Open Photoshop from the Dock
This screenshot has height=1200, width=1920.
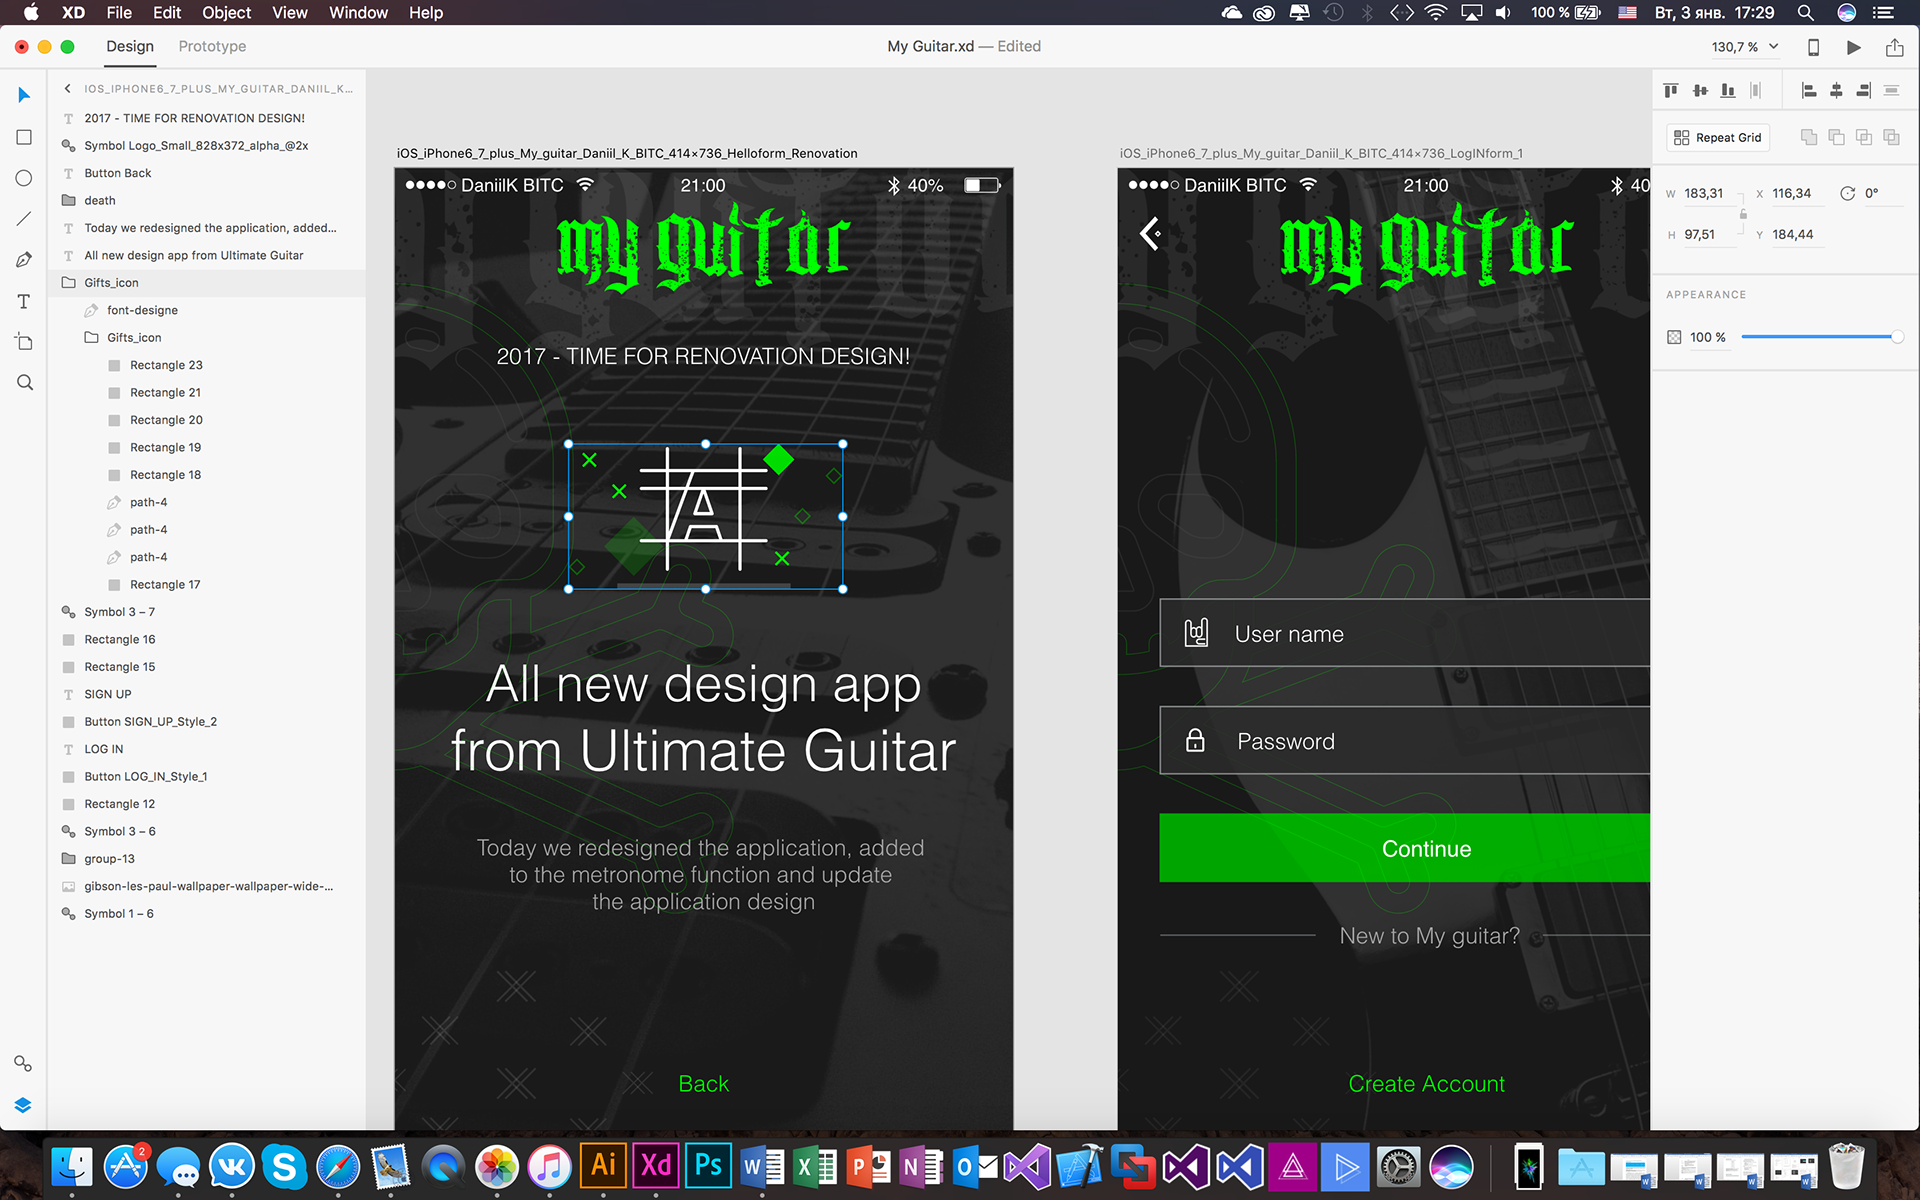coord(708,1166)
